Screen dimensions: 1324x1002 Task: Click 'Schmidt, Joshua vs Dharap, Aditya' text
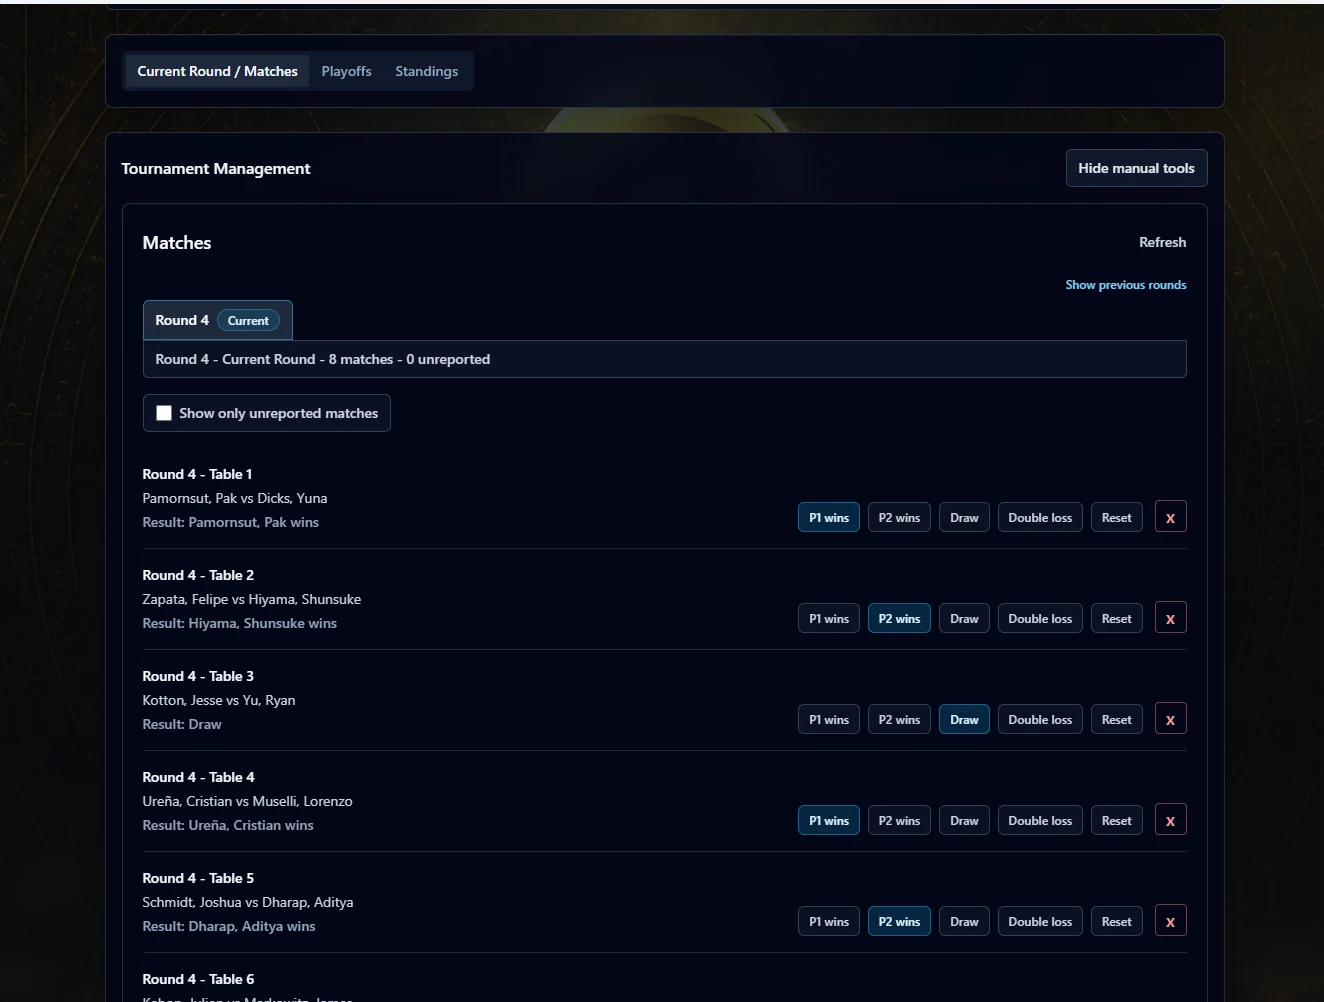pyautogui.click(x=248, y=902)
